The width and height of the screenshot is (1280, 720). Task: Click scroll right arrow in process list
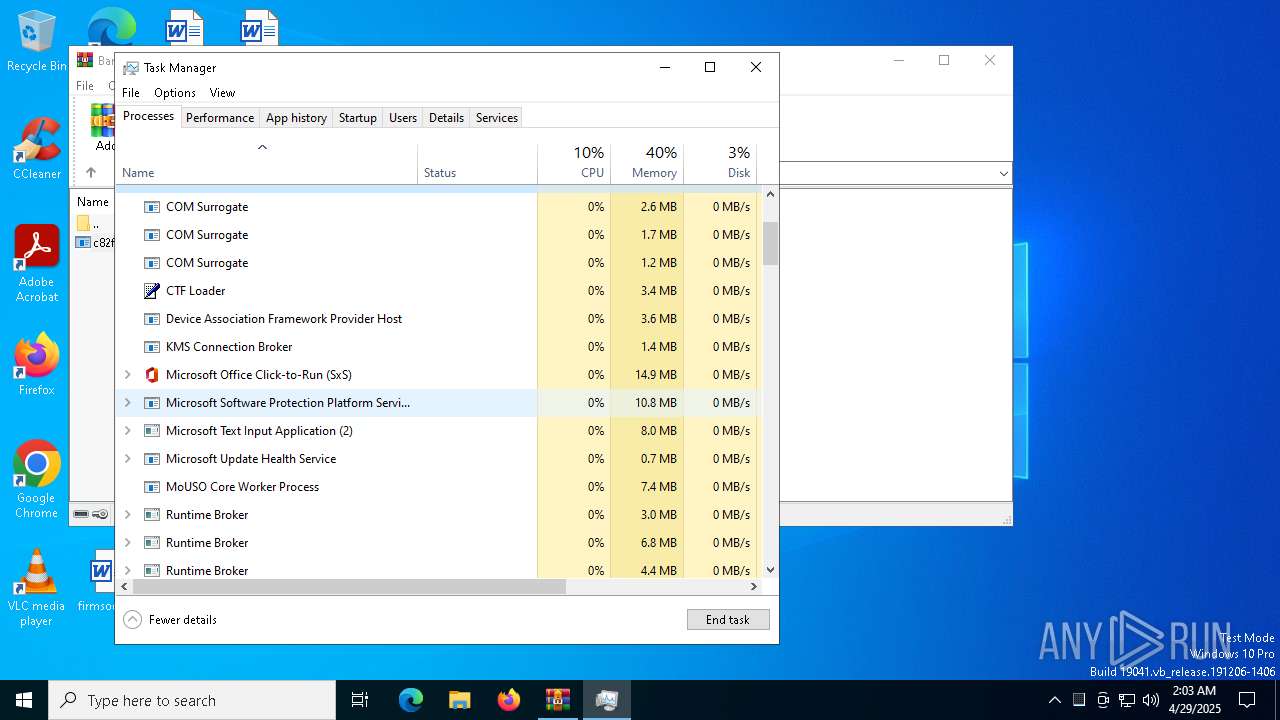[754, 587]
